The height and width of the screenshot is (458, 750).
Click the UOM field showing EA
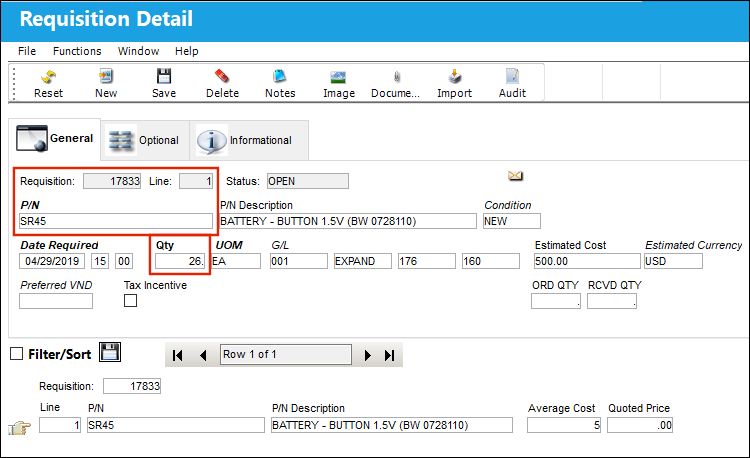236,261
